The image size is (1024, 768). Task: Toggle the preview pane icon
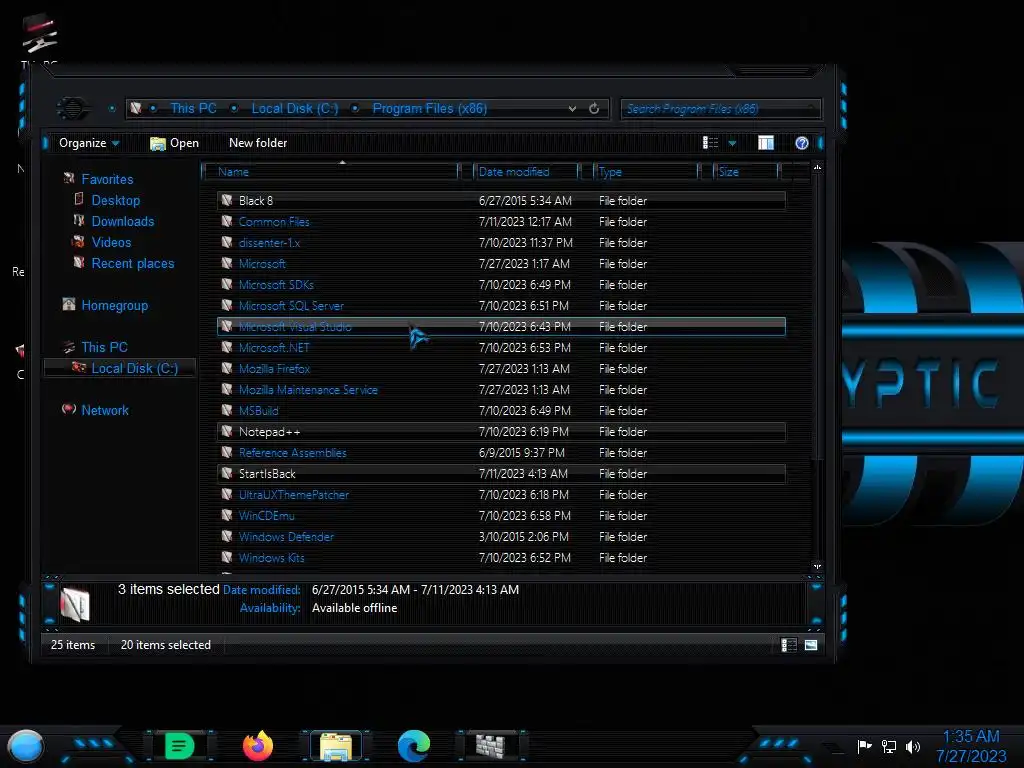coord(765,143)
